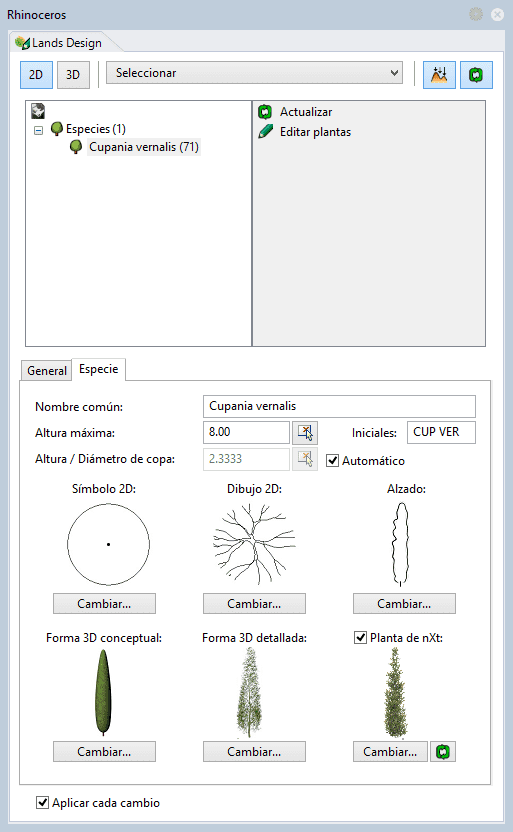513x832 pixels.
Task: Click Cambiar button under Alzado
Action: (x=404, y=604)
